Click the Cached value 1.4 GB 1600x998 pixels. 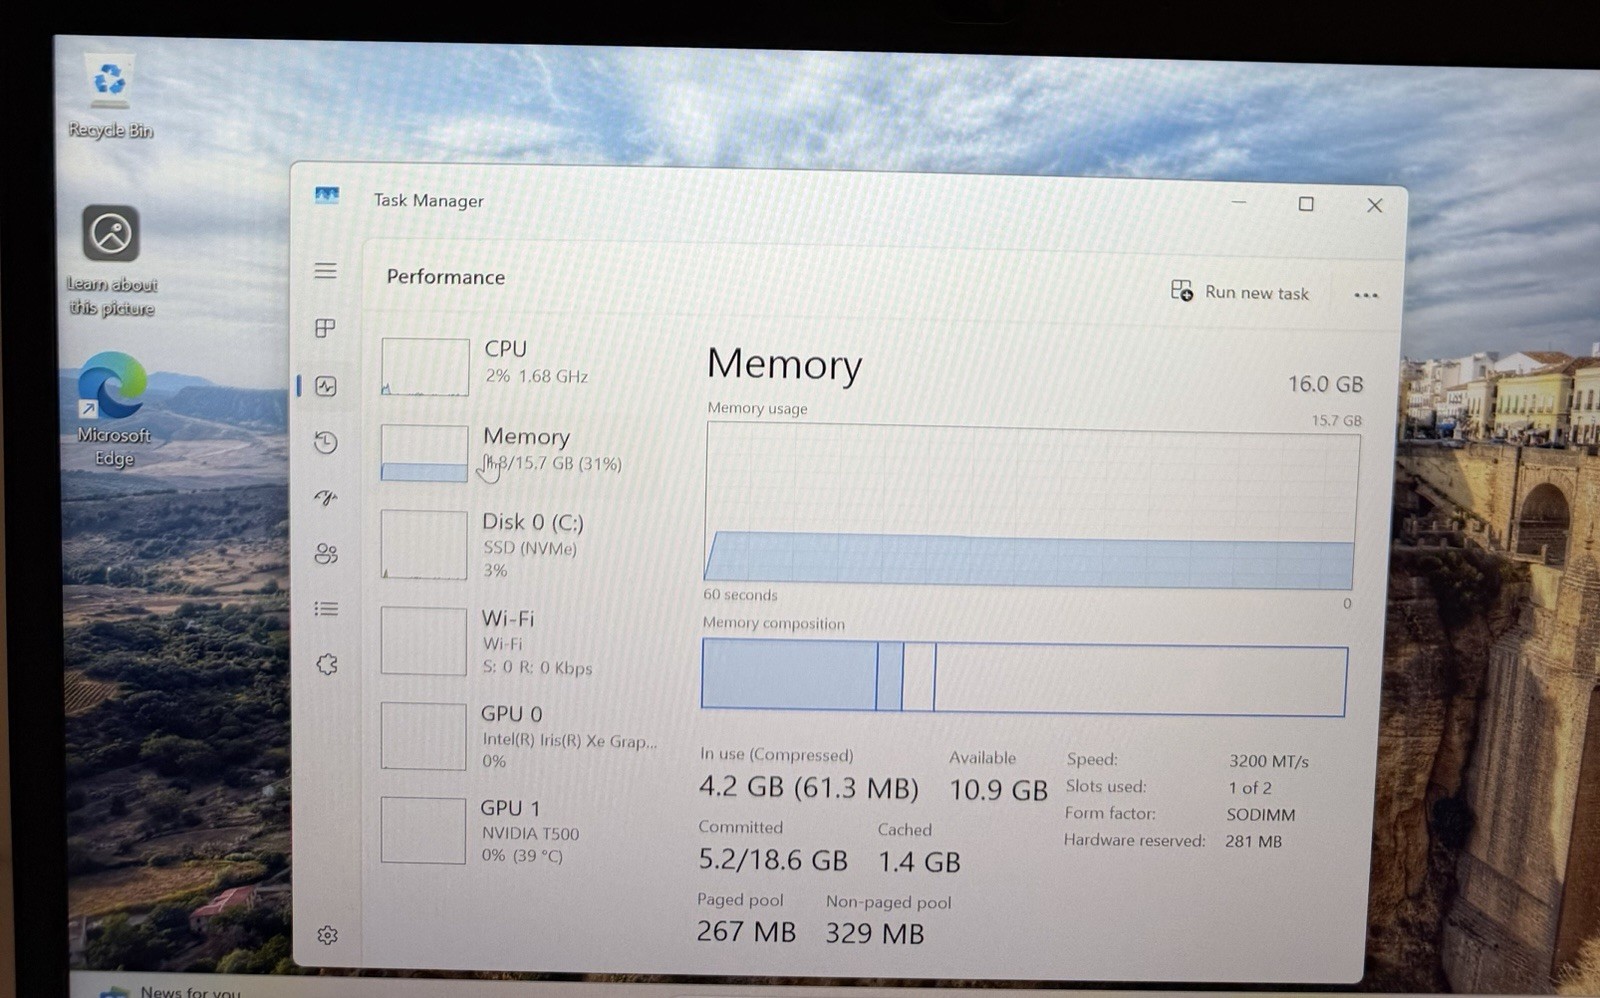coord(919,861)
